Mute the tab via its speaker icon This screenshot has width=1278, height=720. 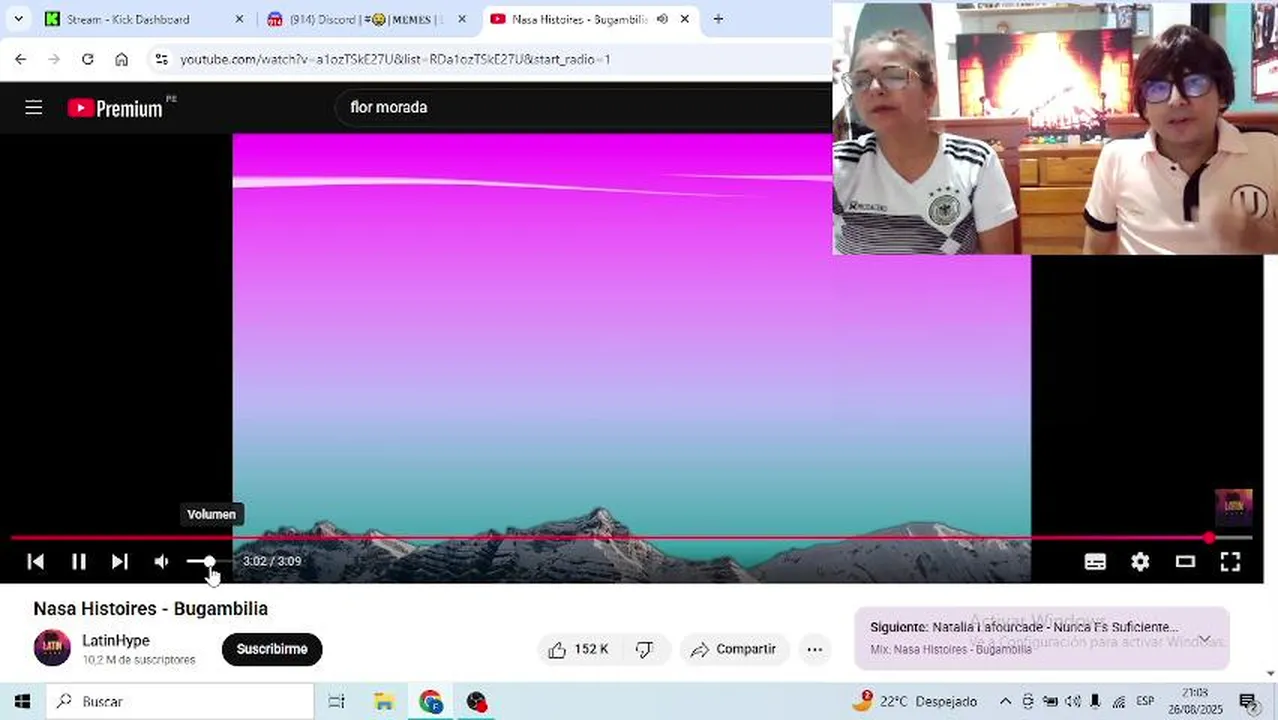pos(662,19)
